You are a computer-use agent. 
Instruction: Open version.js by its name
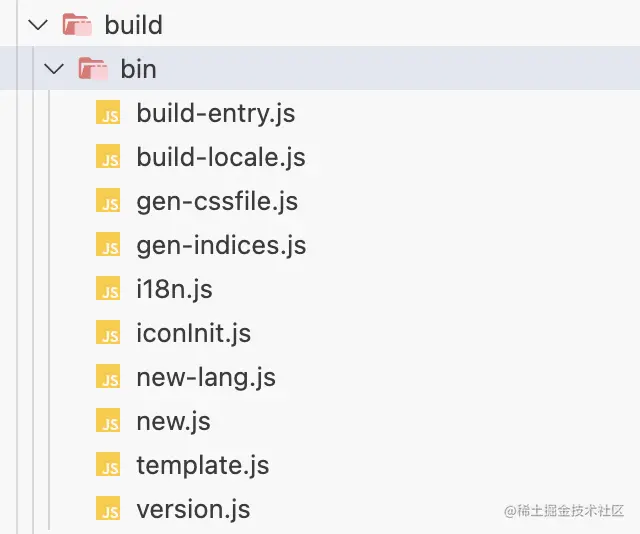(x=193, y=509)
